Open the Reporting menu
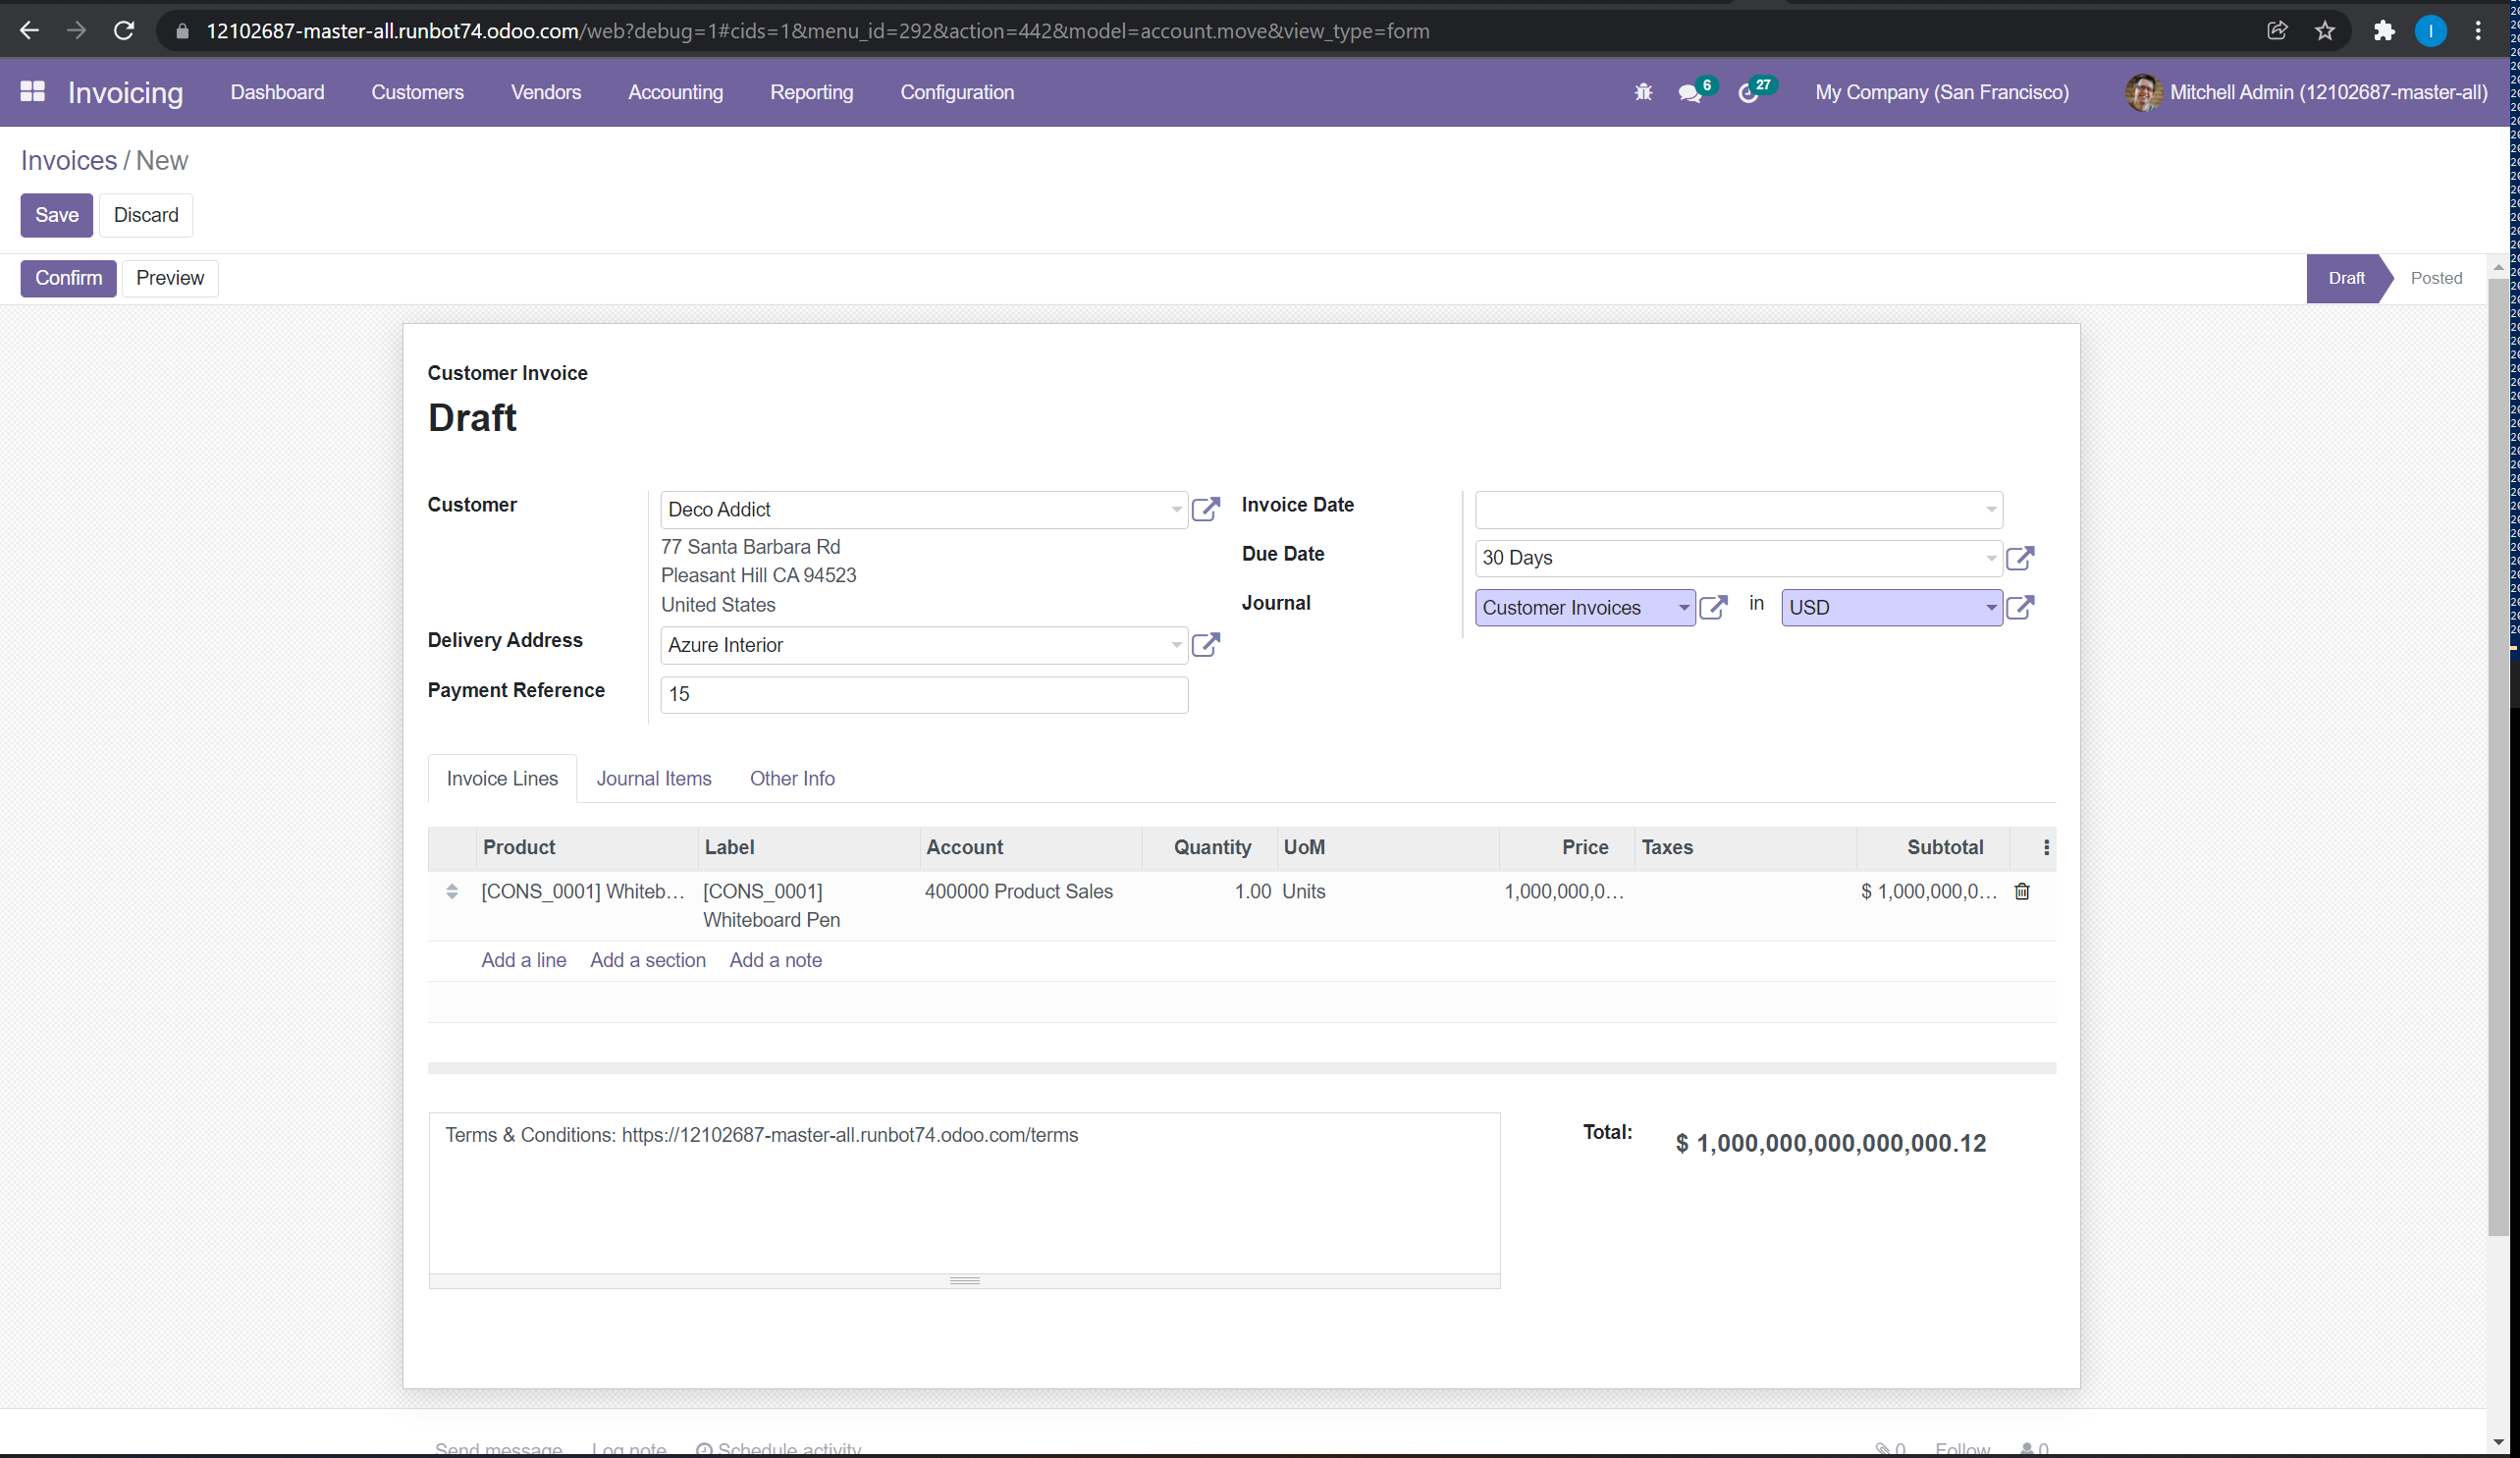The image size is (2520, 1458). [811, 92]
